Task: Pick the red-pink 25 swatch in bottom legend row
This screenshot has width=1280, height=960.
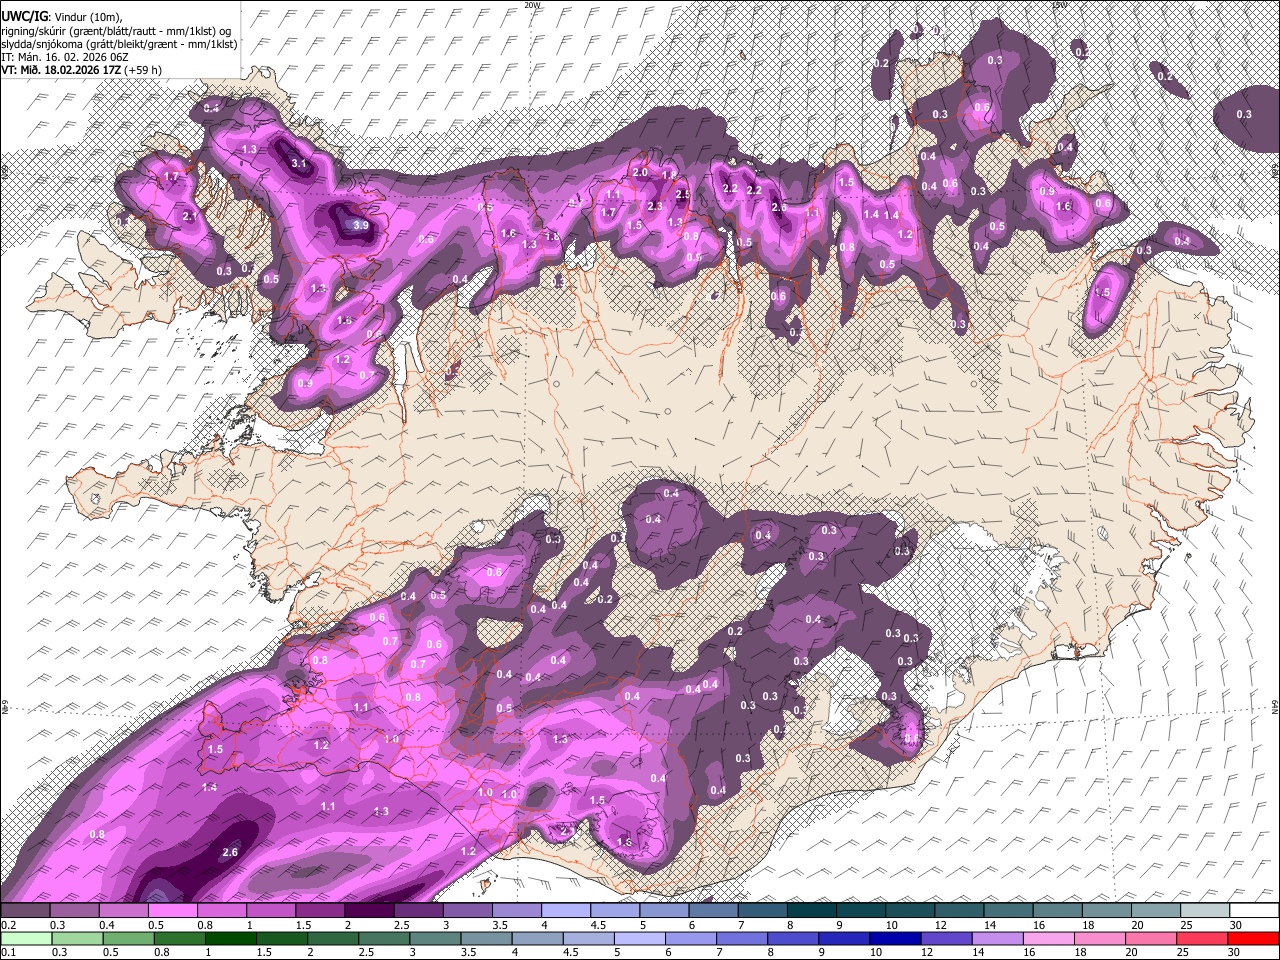Action: (x=1203, y=939)
